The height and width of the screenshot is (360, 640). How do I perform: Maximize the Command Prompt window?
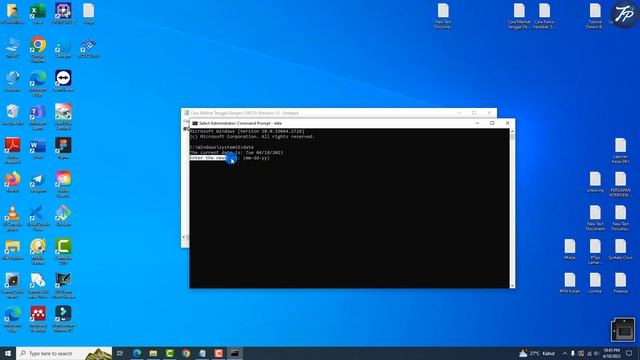tap(492, 123)
